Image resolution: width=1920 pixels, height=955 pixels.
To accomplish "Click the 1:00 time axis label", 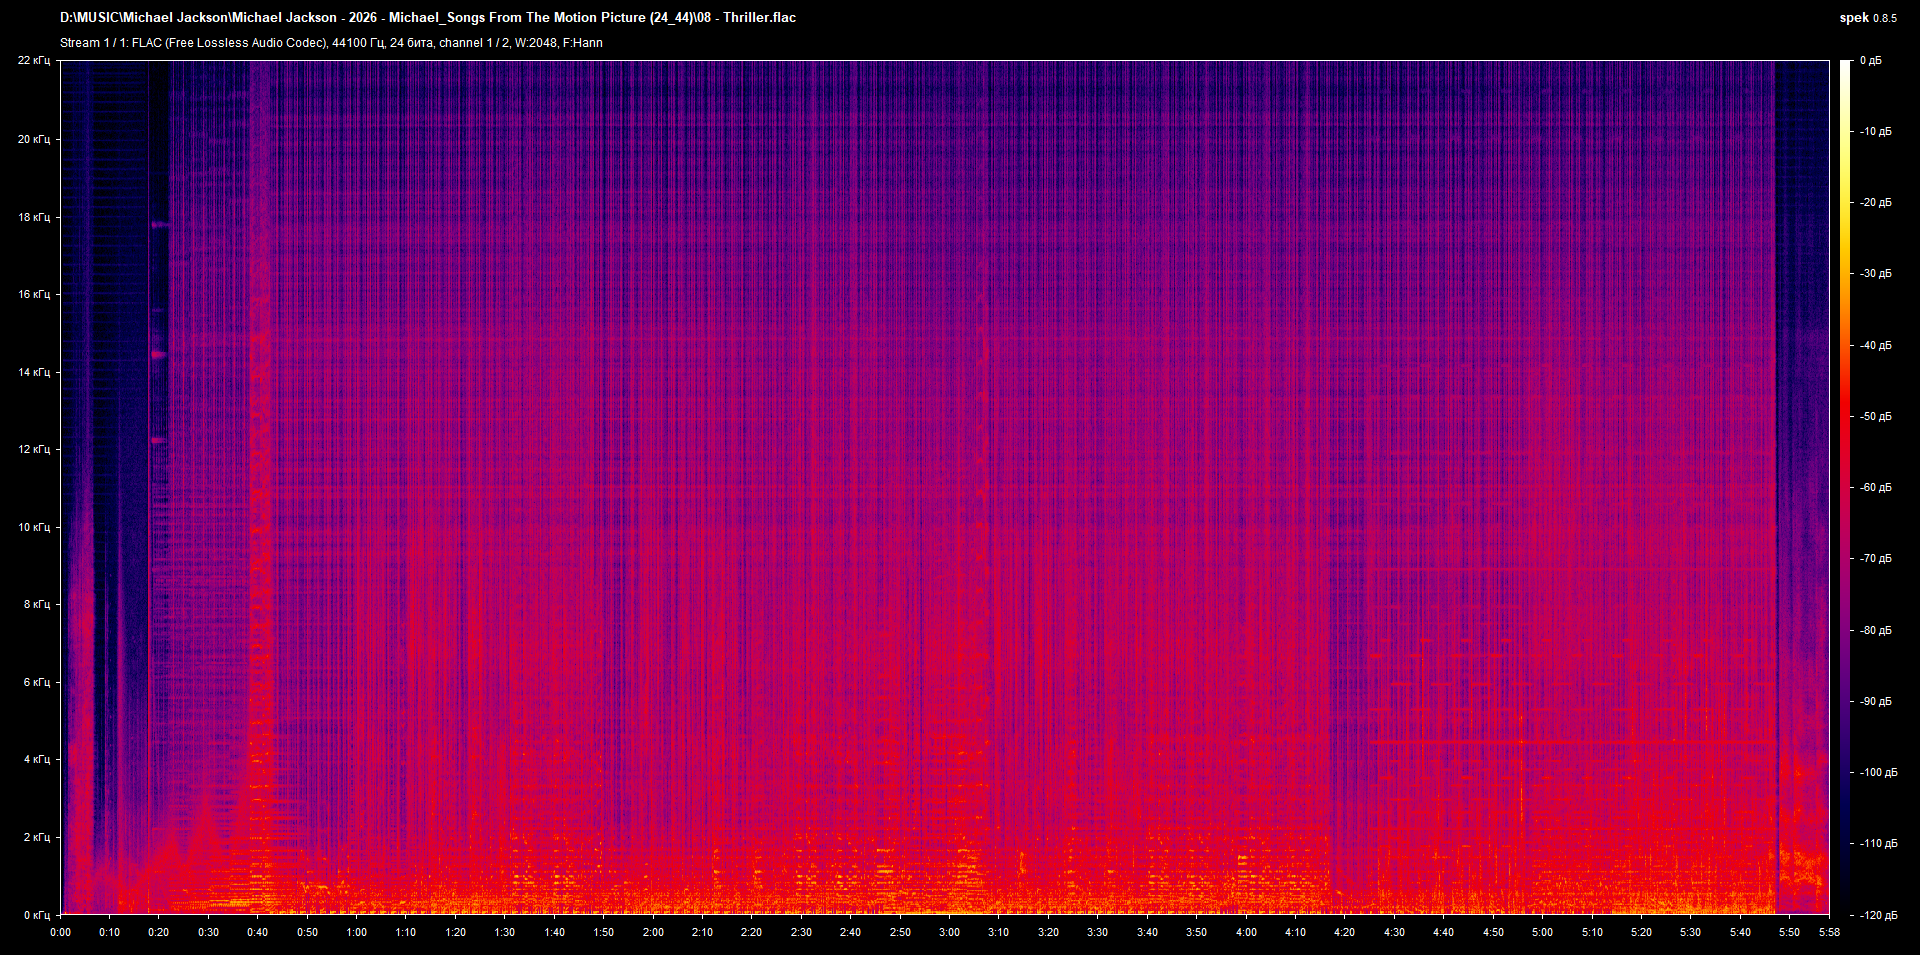I will pyautogui.click(x=356, y=932).
